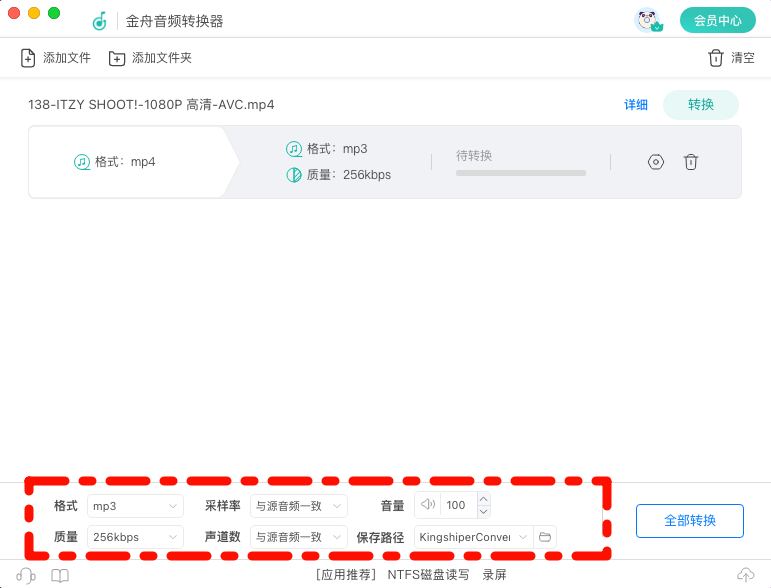The width and height of the screenshot is (771, 588).
Task: Click the 待转换 status text
Action: 474,156
